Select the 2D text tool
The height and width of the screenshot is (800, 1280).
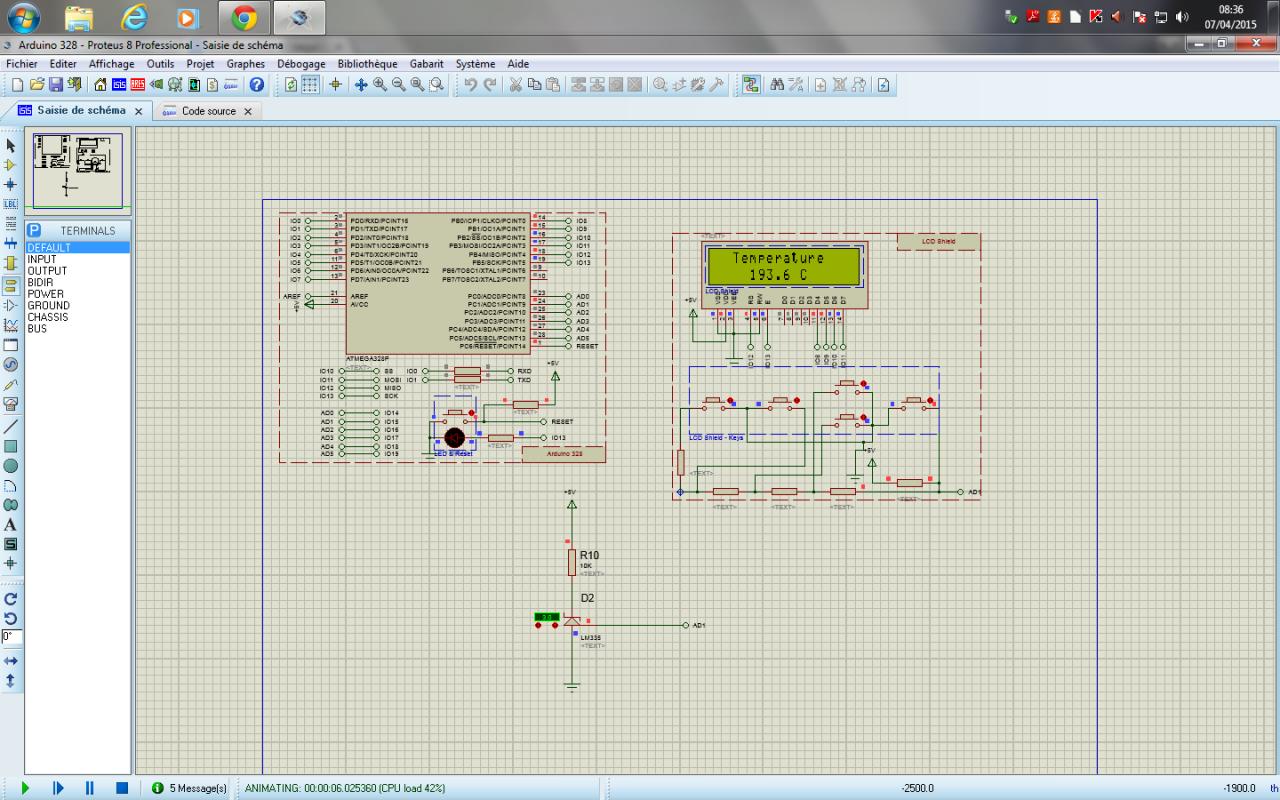tap(11, 524)
